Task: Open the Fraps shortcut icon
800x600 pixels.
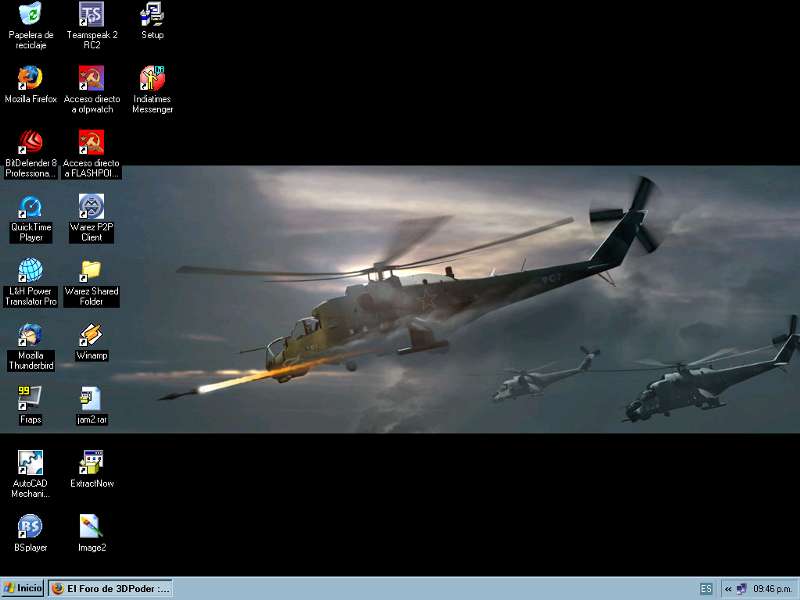Action: pyautogui.click(x=31, y=398)
